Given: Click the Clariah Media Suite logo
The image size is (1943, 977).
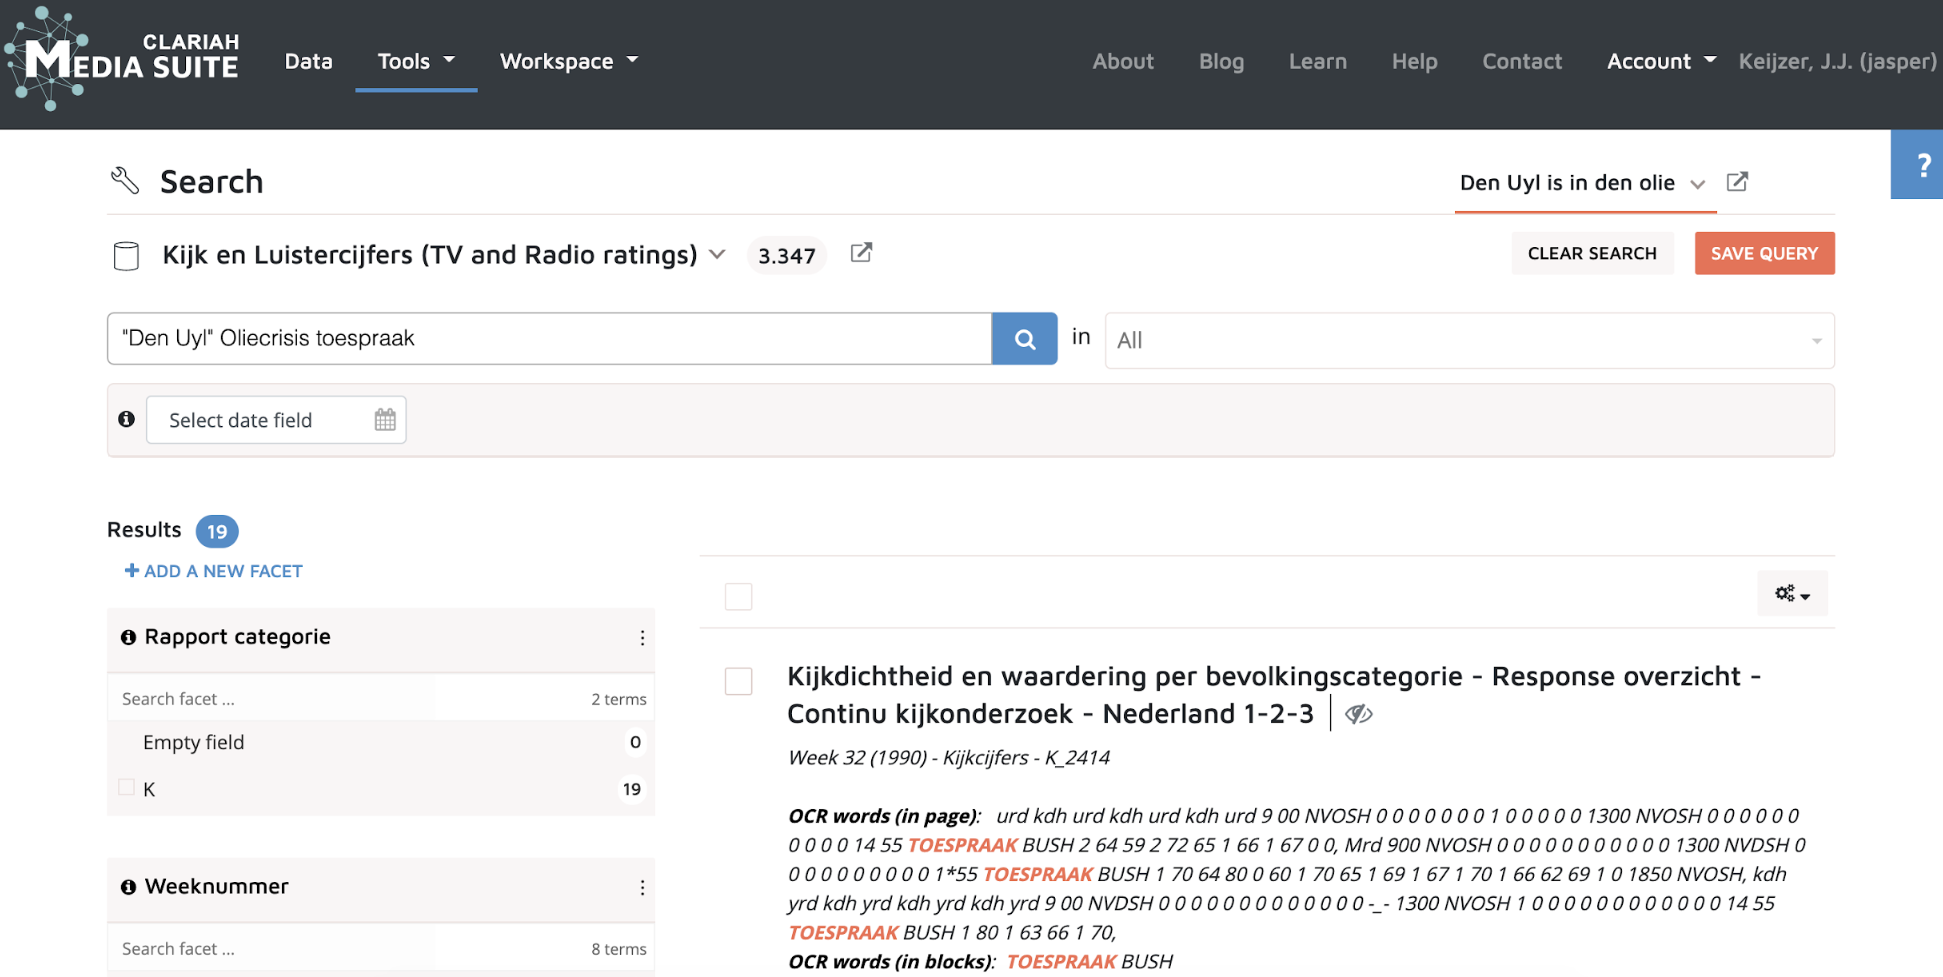Looking at the screenshot, I should click(122, 60).
